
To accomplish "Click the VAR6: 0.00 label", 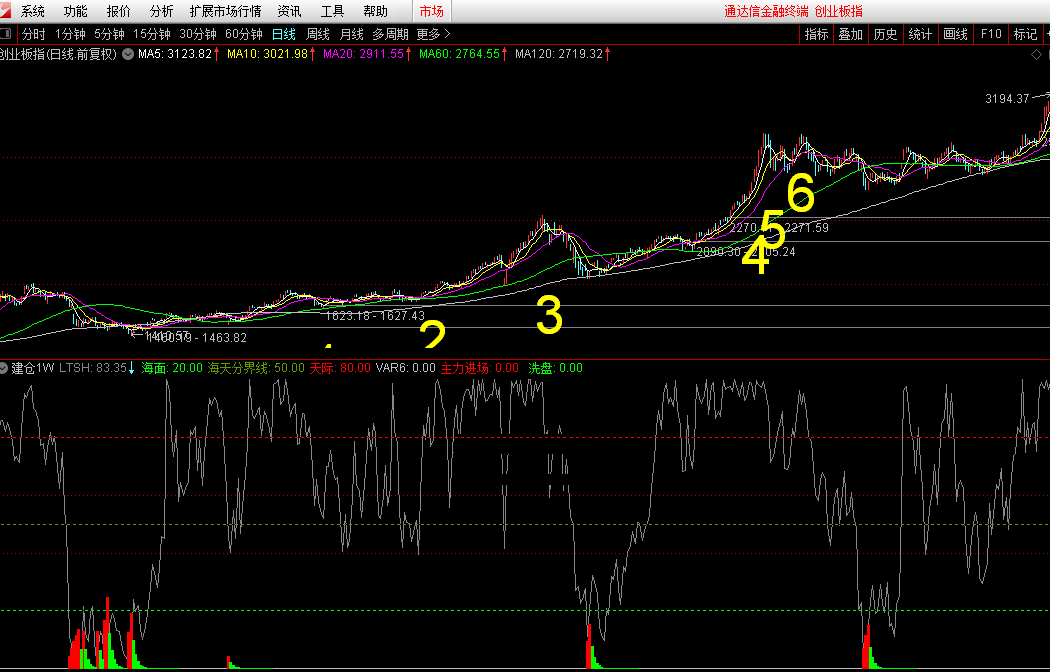I will [405, 367].
